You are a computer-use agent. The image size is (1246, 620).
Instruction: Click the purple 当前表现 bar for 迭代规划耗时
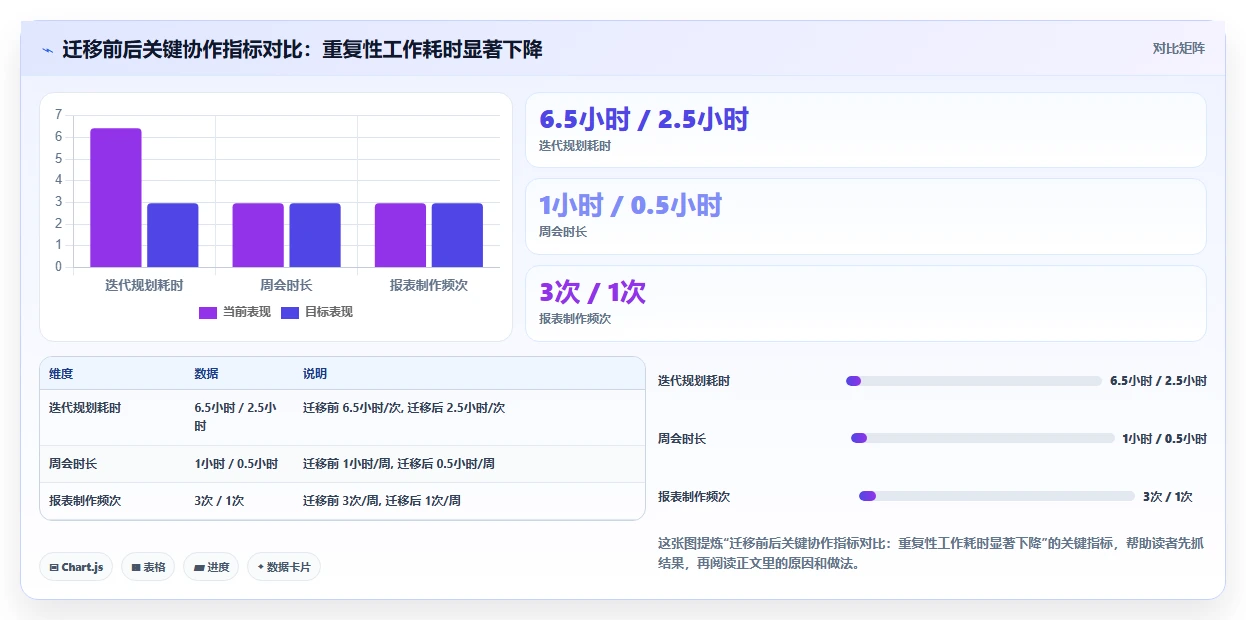(x=116, y=198)
